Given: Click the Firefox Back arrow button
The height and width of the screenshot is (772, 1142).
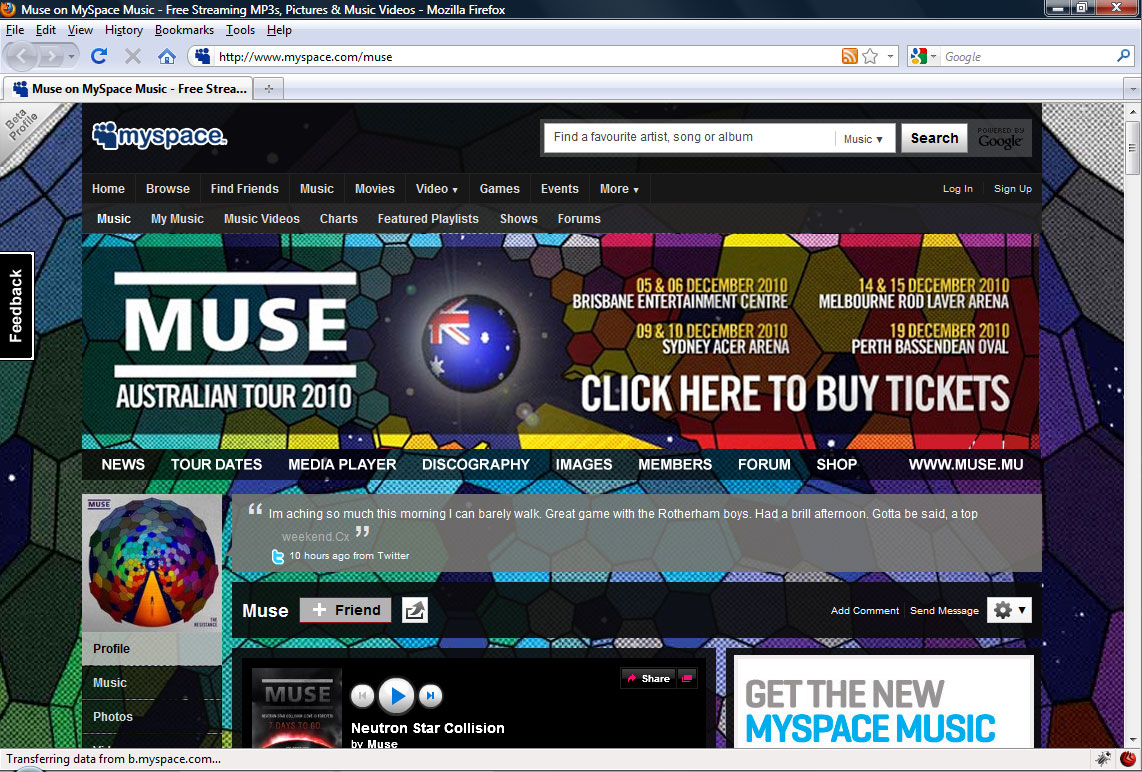Looking at the screenshot, I should tap(22, 56).
